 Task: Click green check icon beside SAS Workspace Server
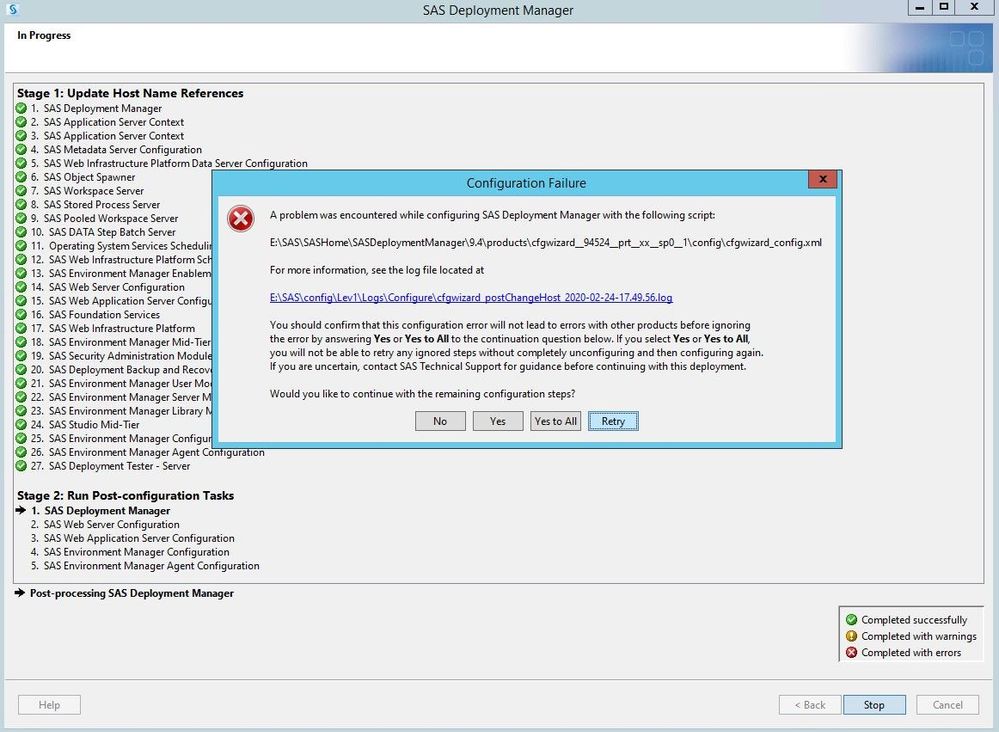point(21,191)
